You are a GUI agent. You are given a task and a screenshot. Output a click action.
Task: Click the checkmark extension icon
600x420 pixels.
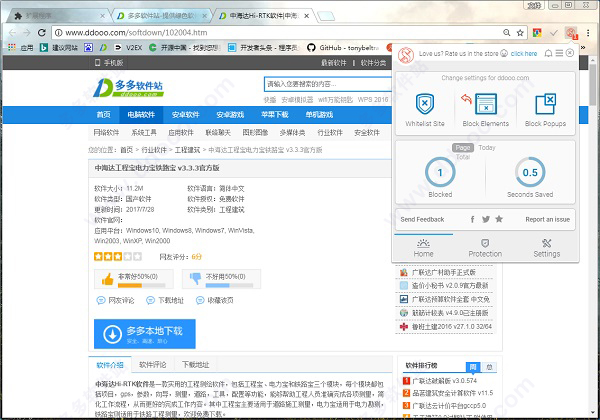(x=554, y=33)
